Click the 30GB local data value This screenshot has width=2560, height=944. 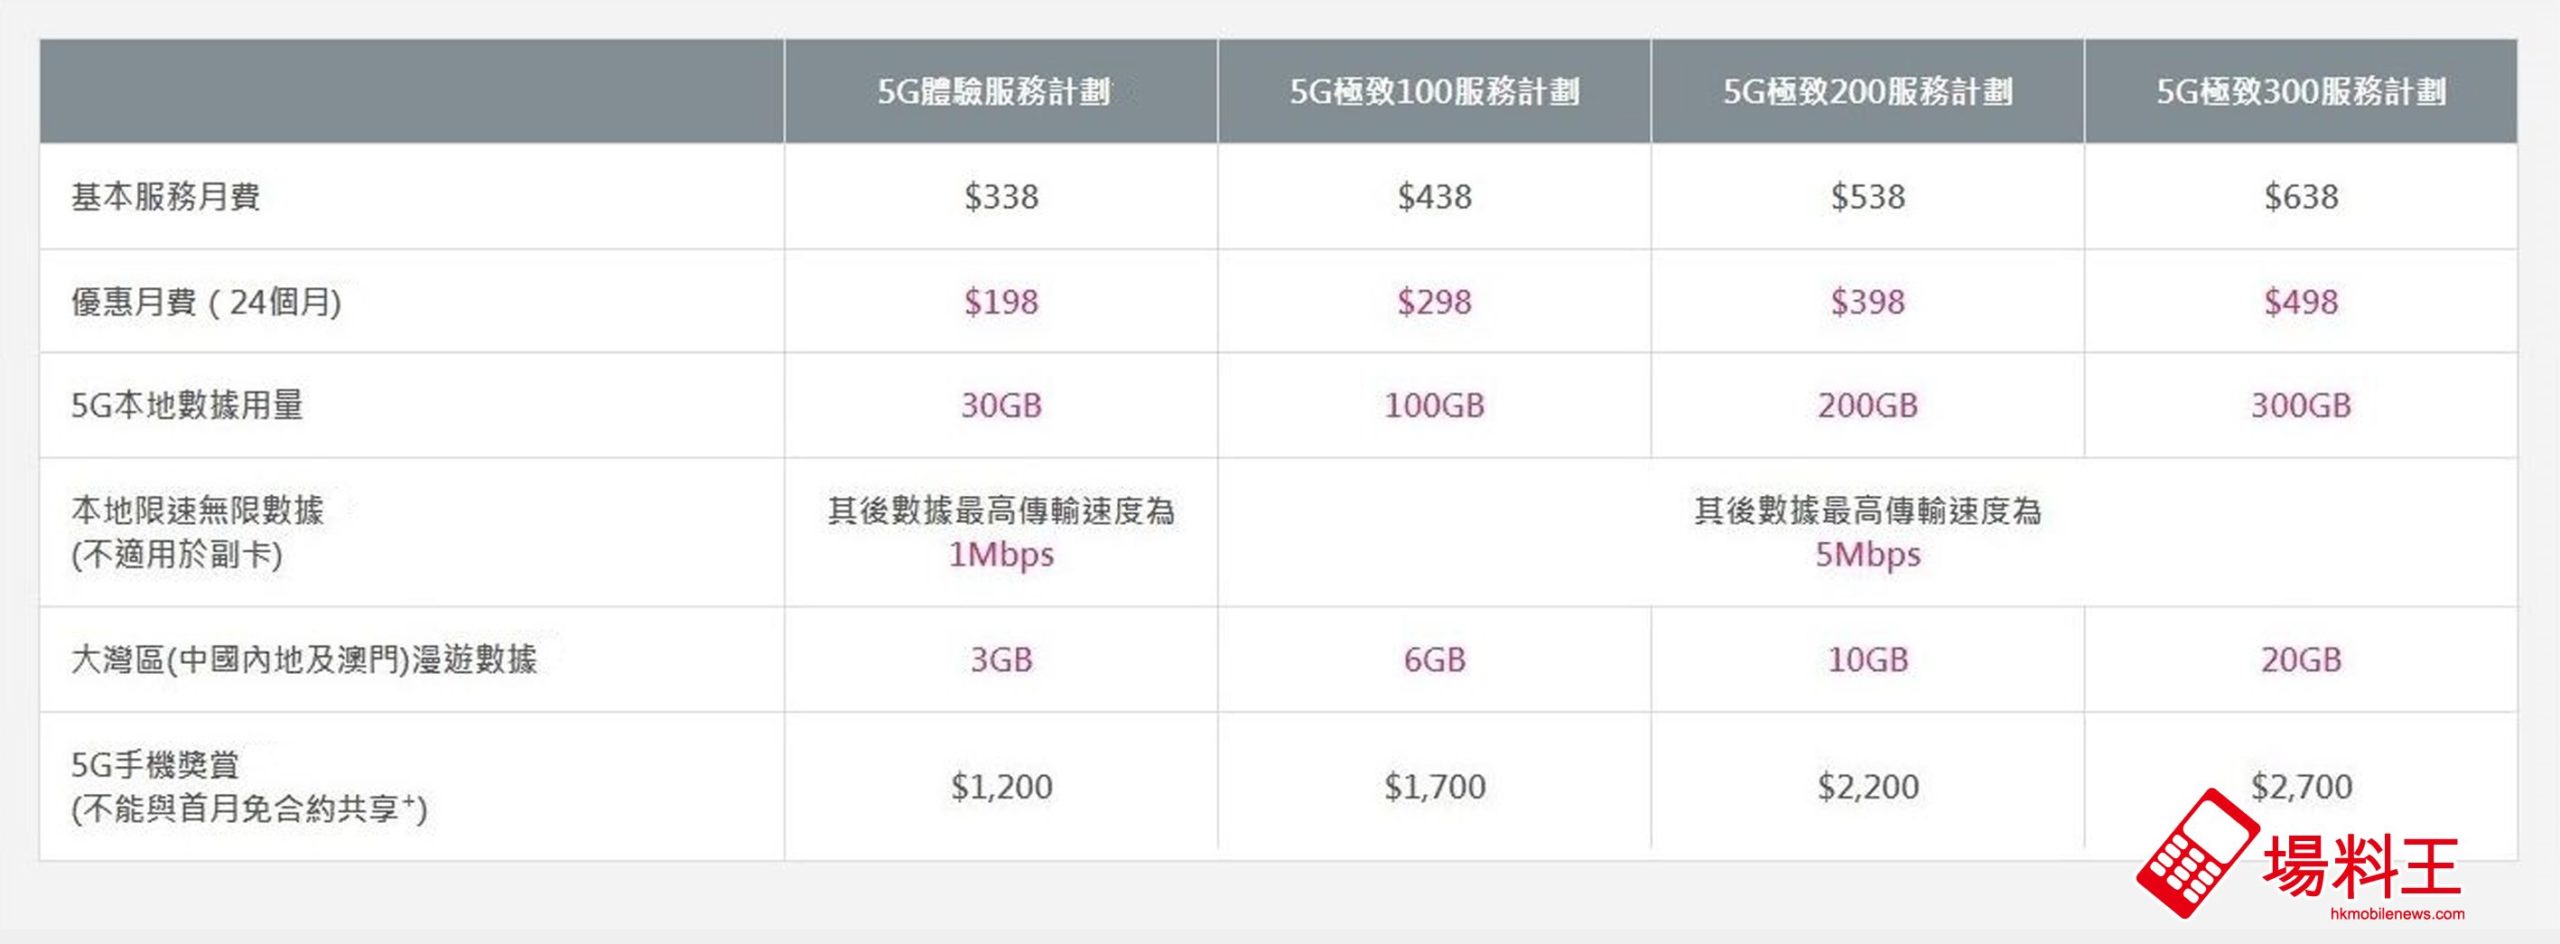(1001, 406)
